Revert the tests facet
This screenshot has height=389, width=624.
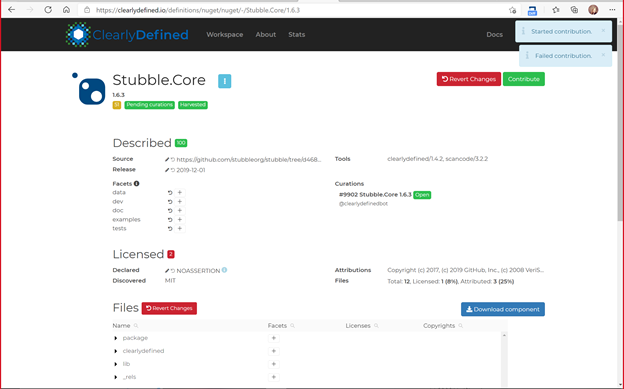[170, 229]
